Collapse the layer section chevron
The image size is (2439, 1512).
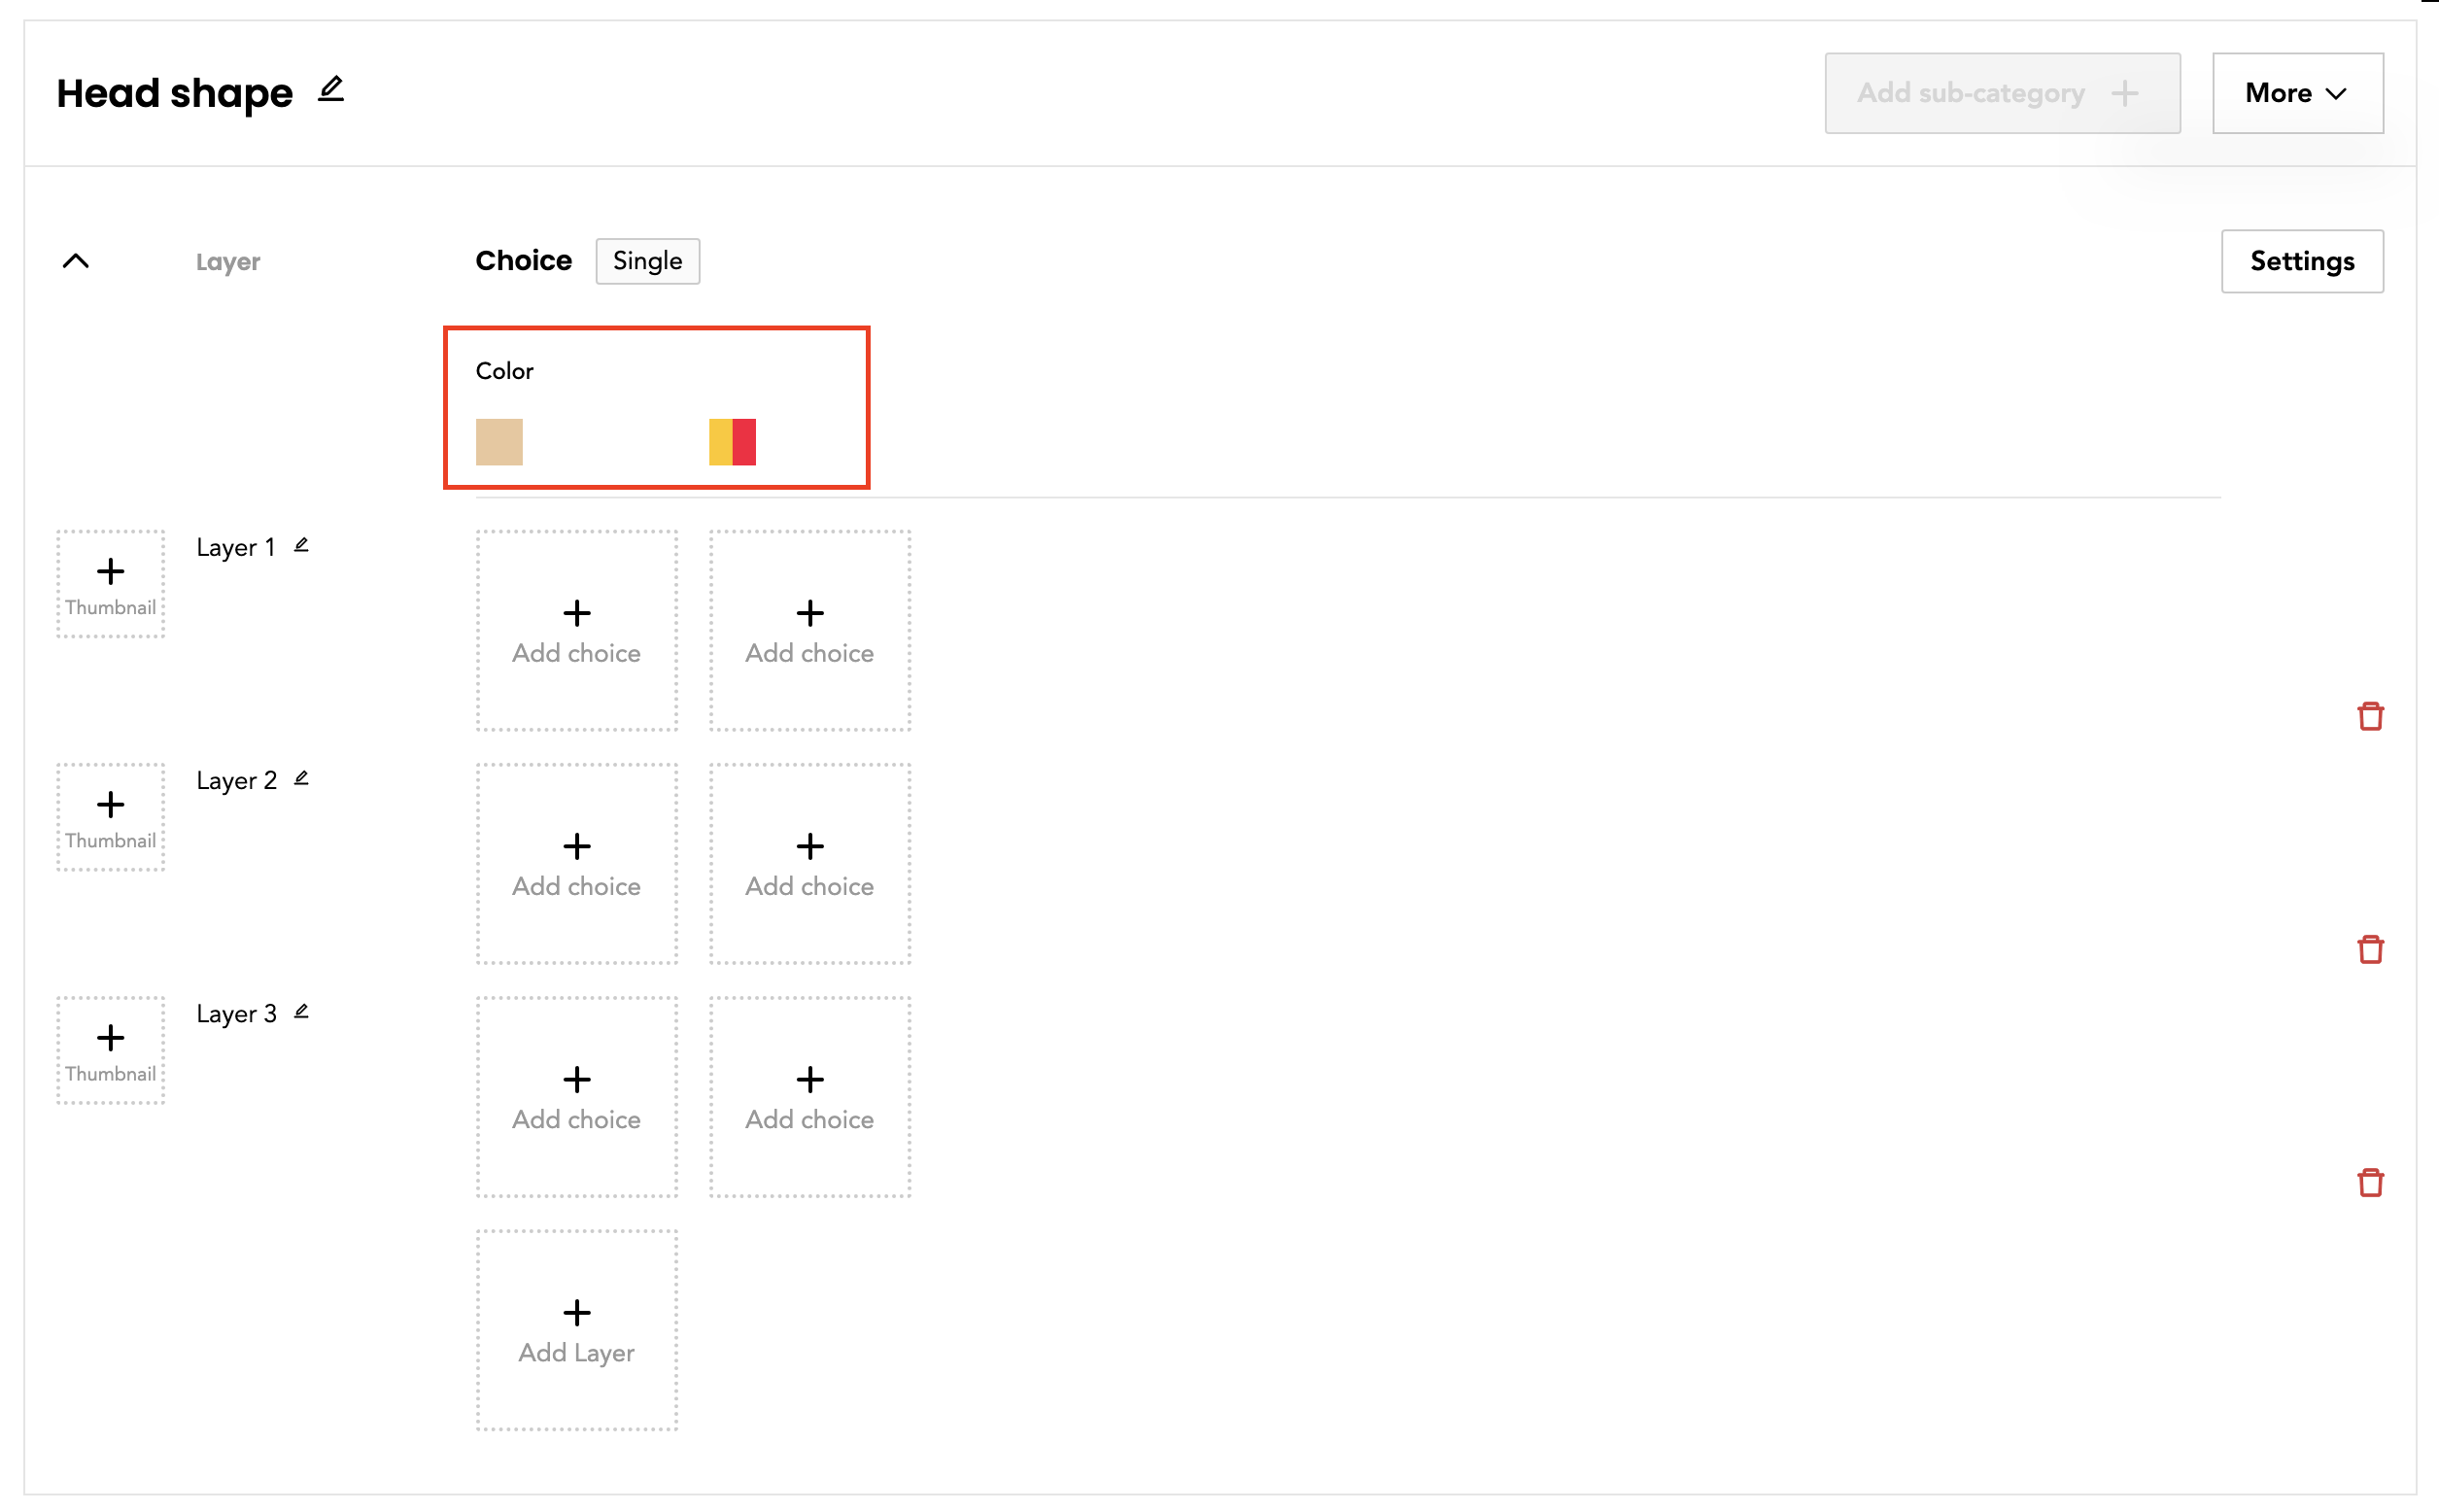(x=76, y=261)
